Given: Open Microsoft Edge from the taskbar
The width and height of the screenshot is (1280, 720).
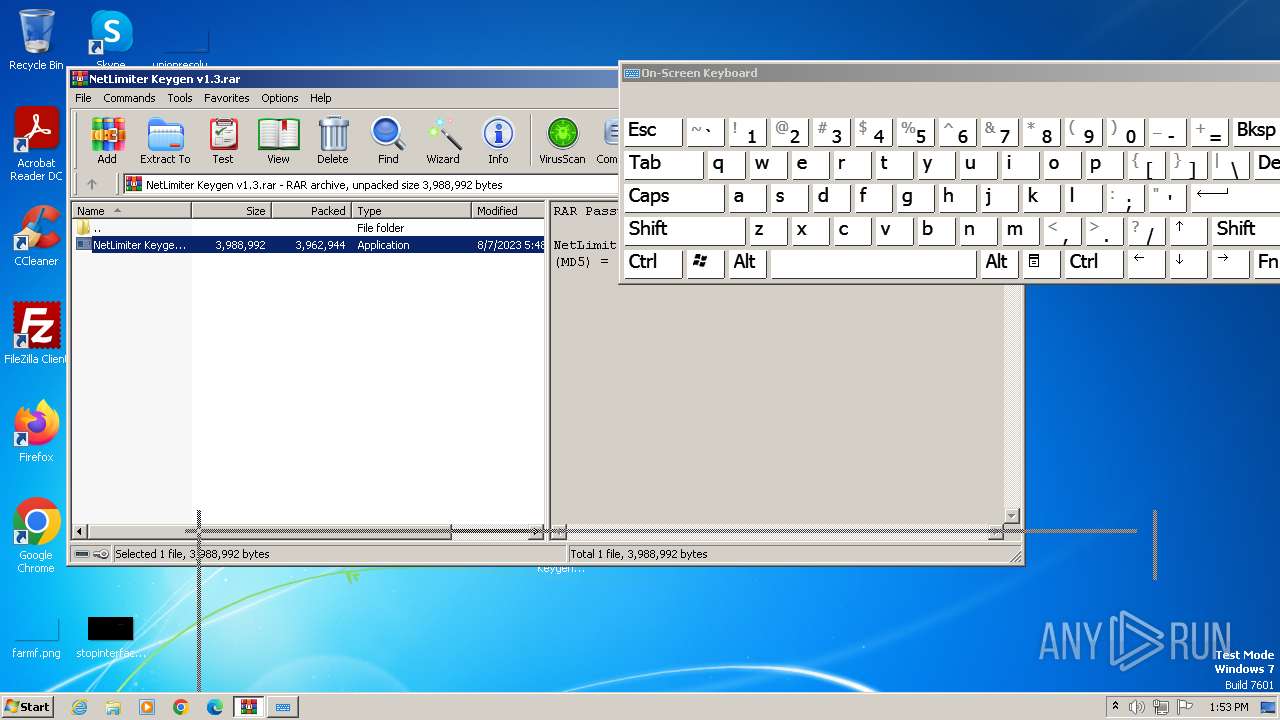Looking at the screenshot, I should pyautogui.click(x=214, y=707).
